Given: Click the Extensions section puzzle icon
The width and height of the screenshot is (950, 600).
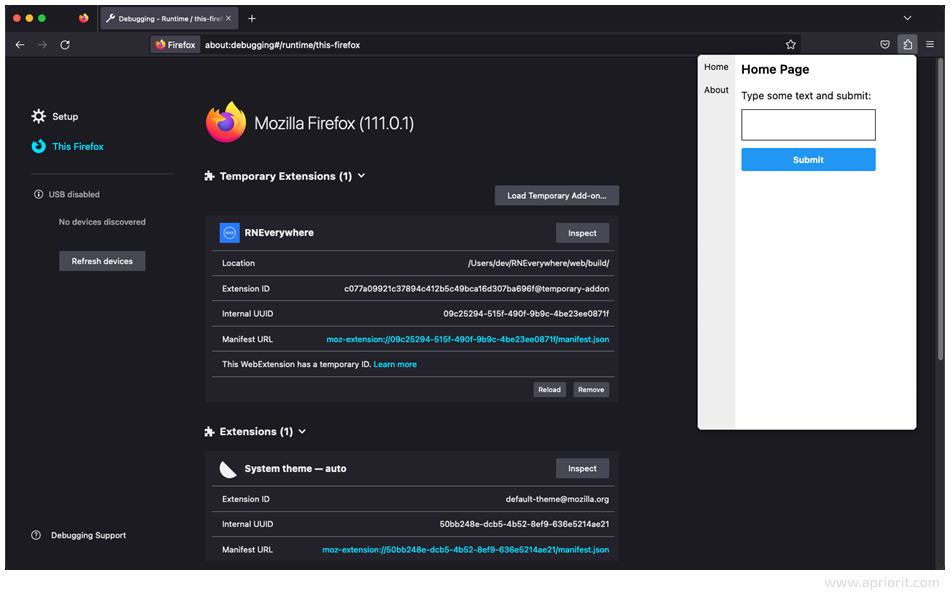Looking at the screenshot, I should [x=210, y=432].
